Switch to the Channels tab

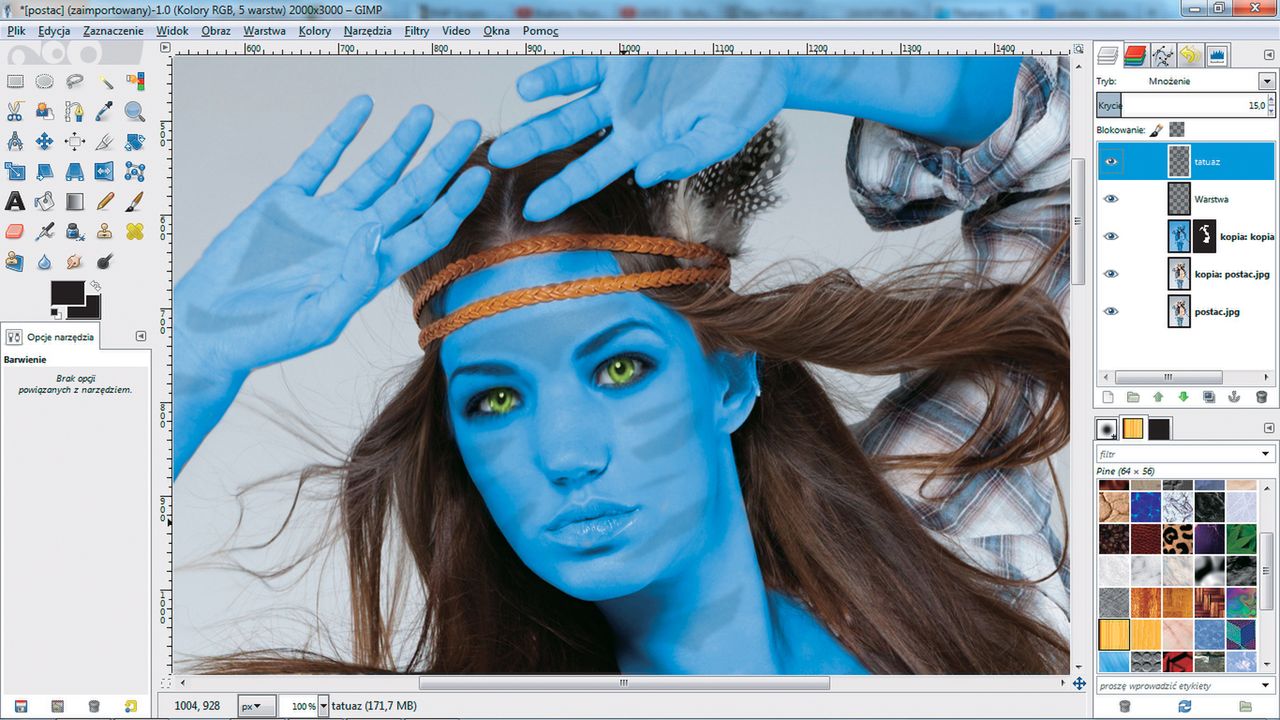(x=1134, y=54)
